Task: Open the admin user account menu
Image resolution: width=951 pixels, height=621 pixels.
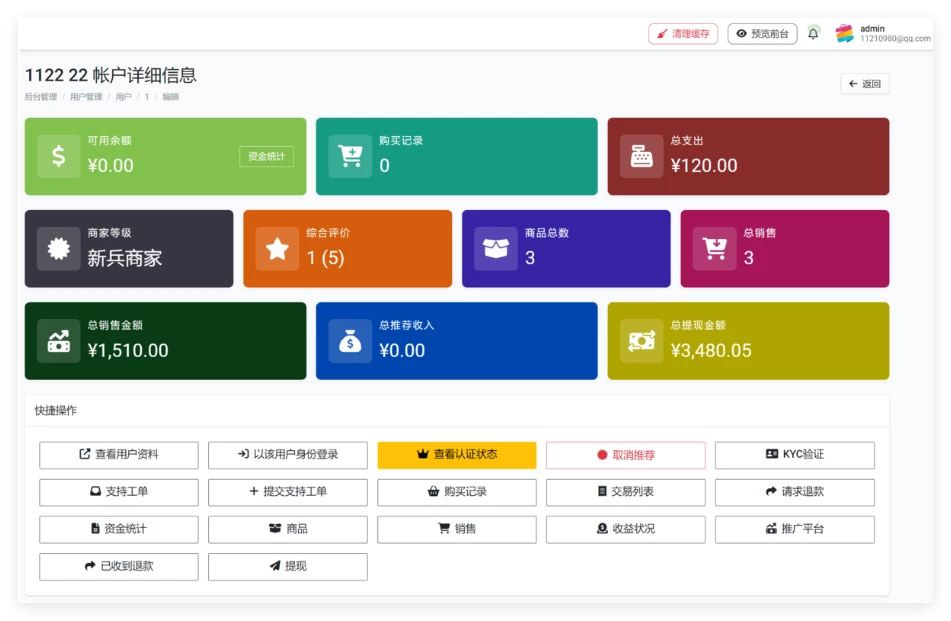Action: tap(882, 34)
